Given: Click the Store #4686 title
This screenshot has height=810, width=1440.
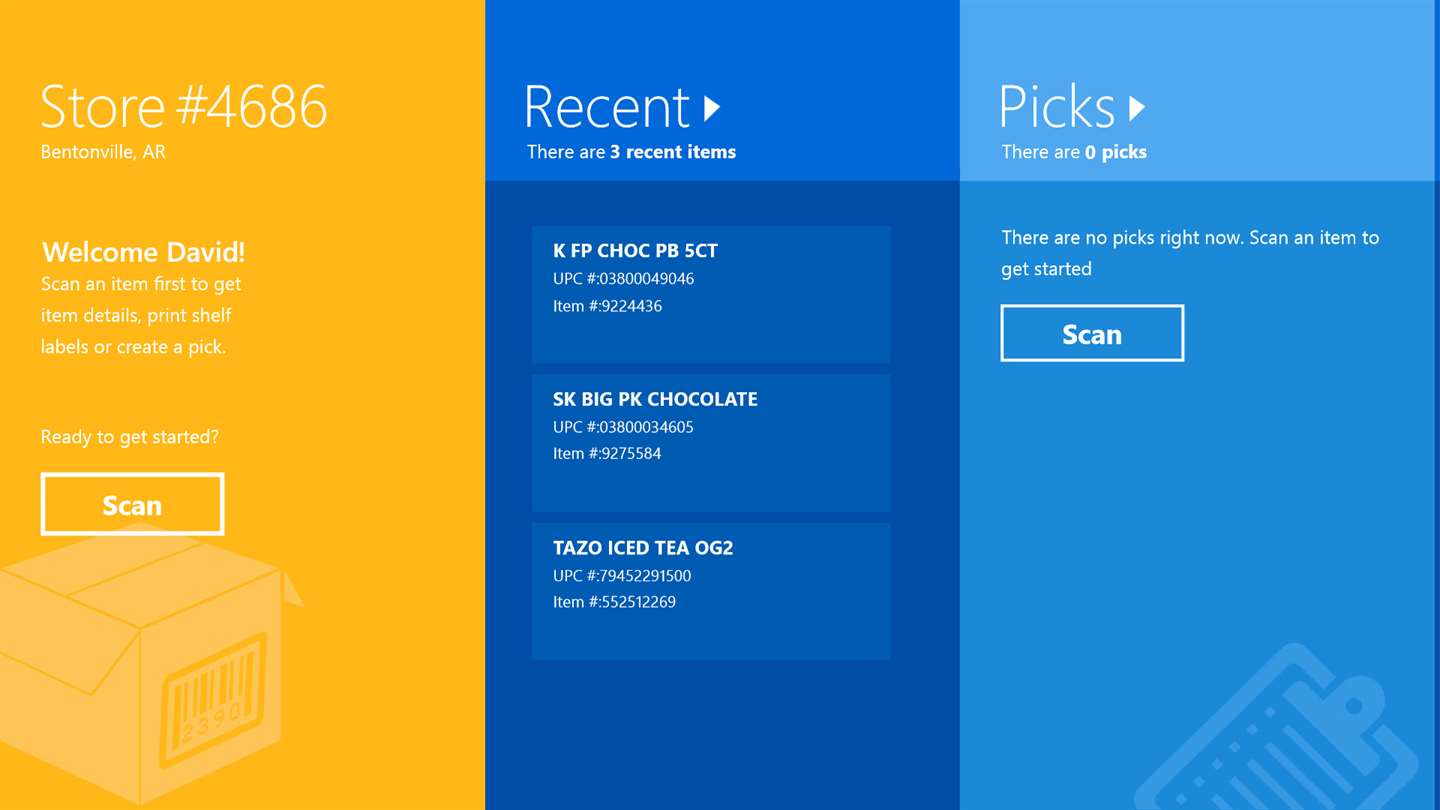Looking at the screenshot, I should tap(184, 106).
